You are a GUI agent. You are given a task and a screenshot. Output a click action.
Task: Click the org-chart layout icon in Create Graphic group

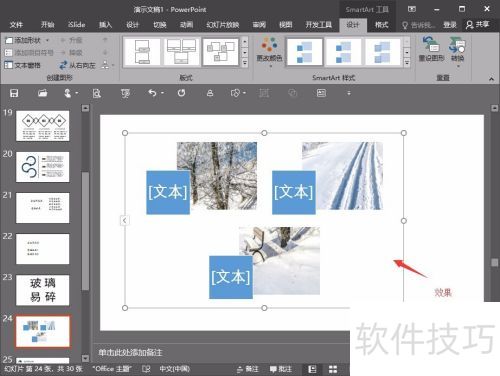(x=105, y=65)
